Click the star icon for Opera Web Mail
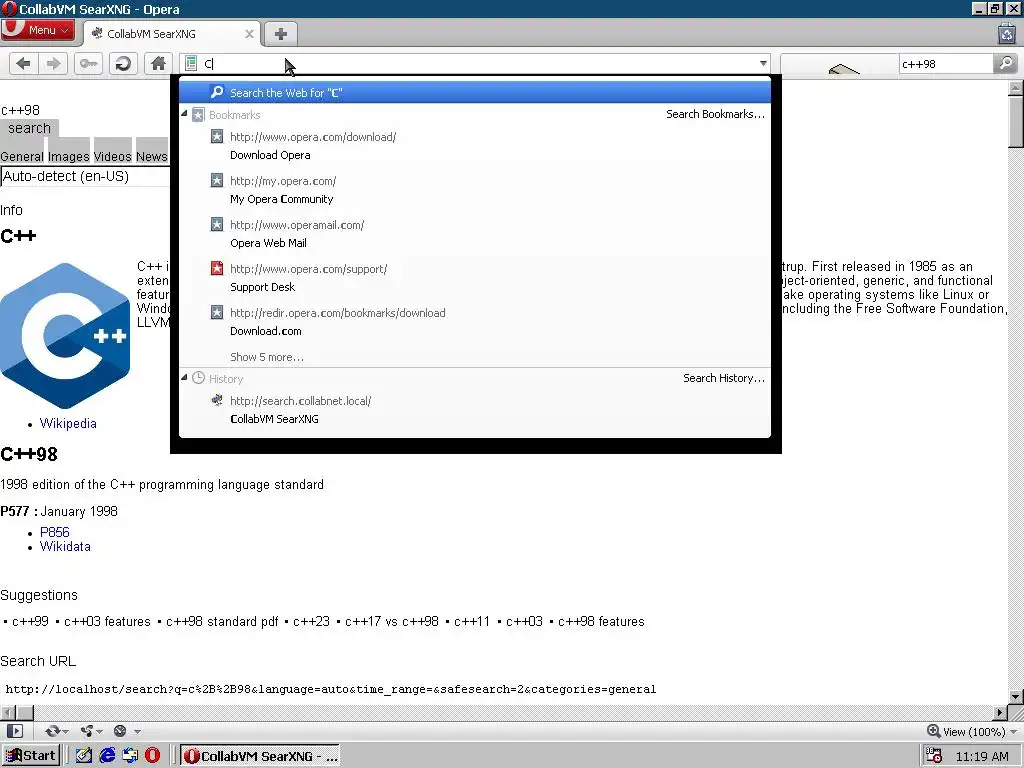The height and width of the screenshot is (768, 1024). coord(217,224)
